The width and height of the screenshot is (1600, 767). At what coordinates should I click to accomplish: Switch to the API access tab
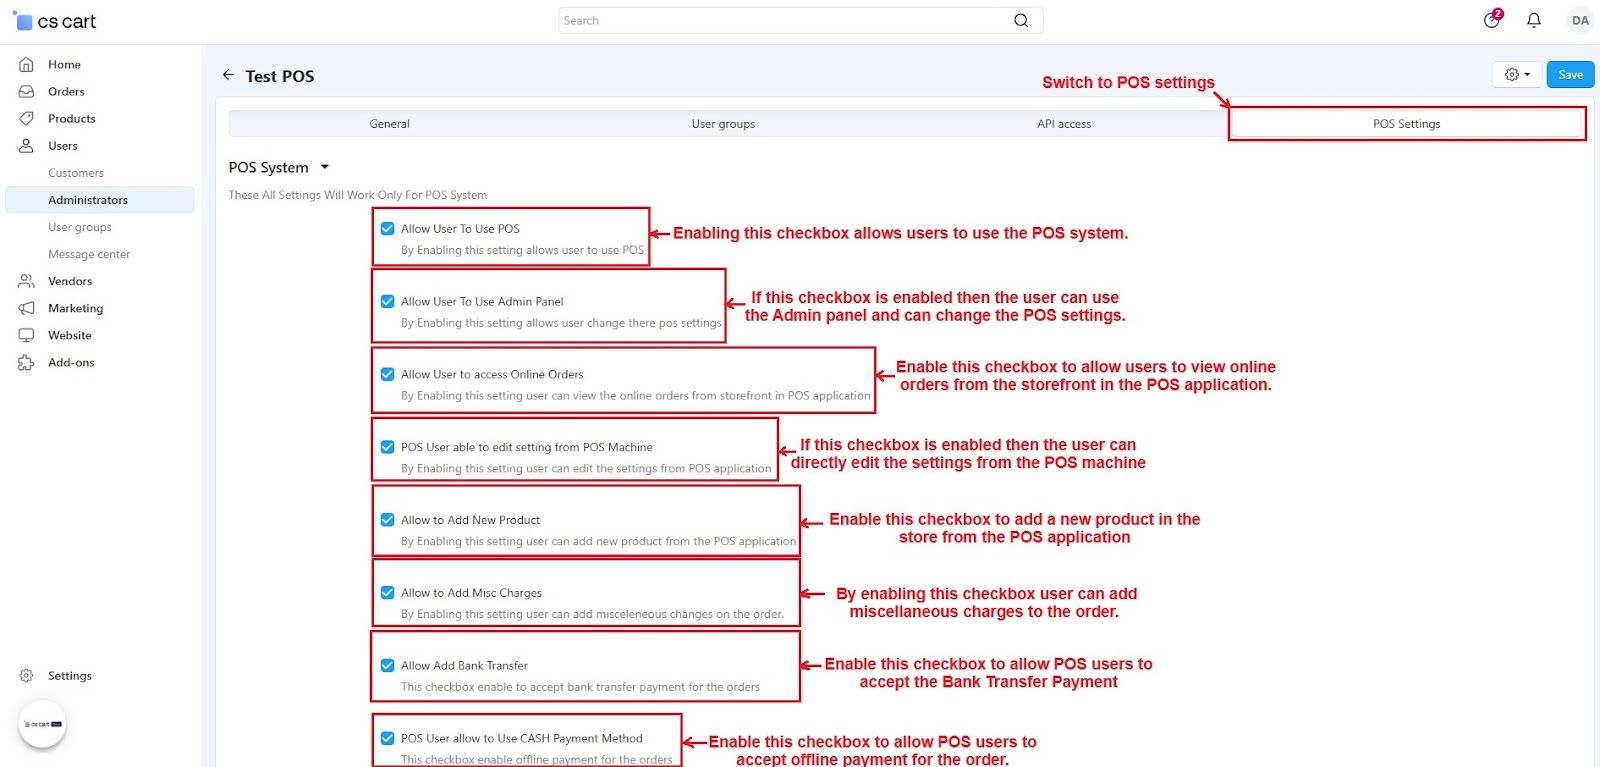1063,124
